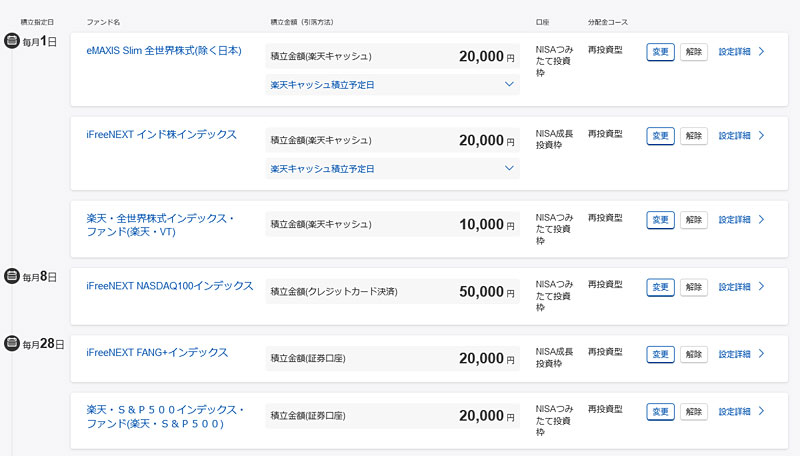The width and height of the screenshot is (800, 456).
Task: Open 設定詳細 for iFreeNEXT FANG+
Action: click(741, 354)
